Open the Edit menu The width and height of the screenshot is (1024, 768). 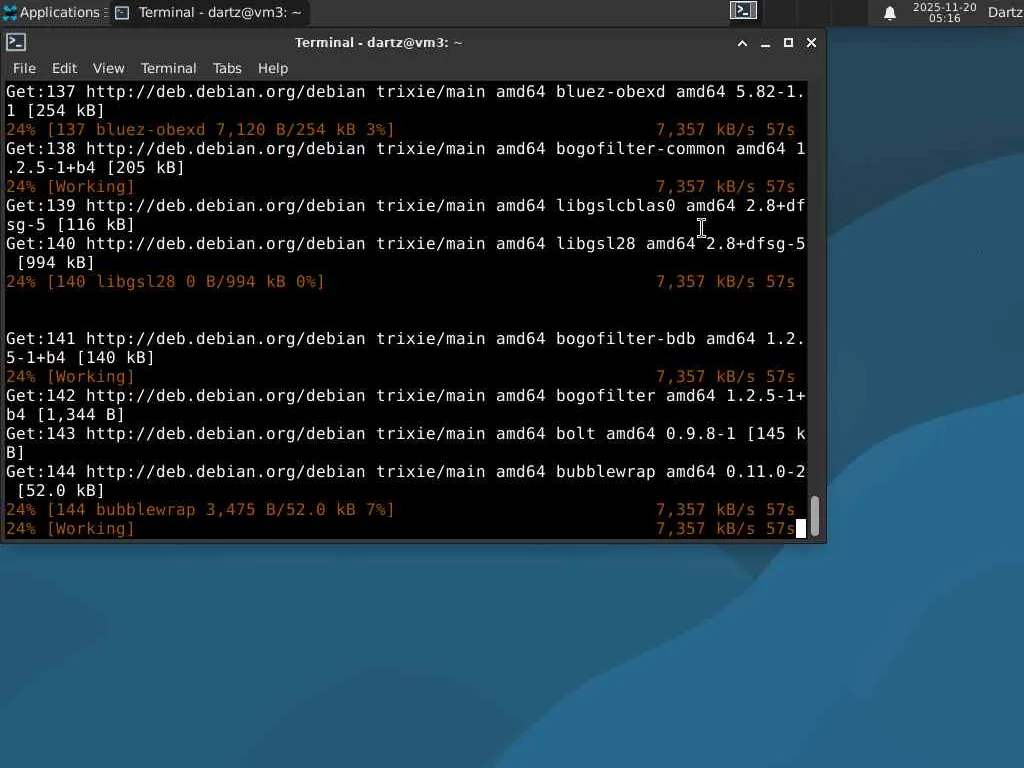point(64,68)
